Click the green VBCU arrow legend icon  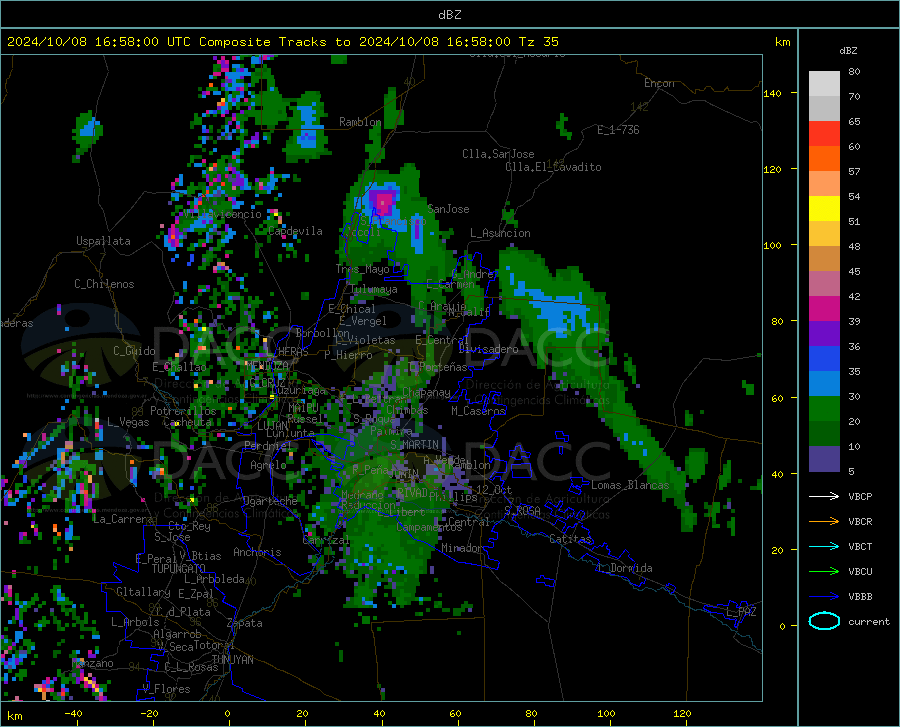coord(824,571)
